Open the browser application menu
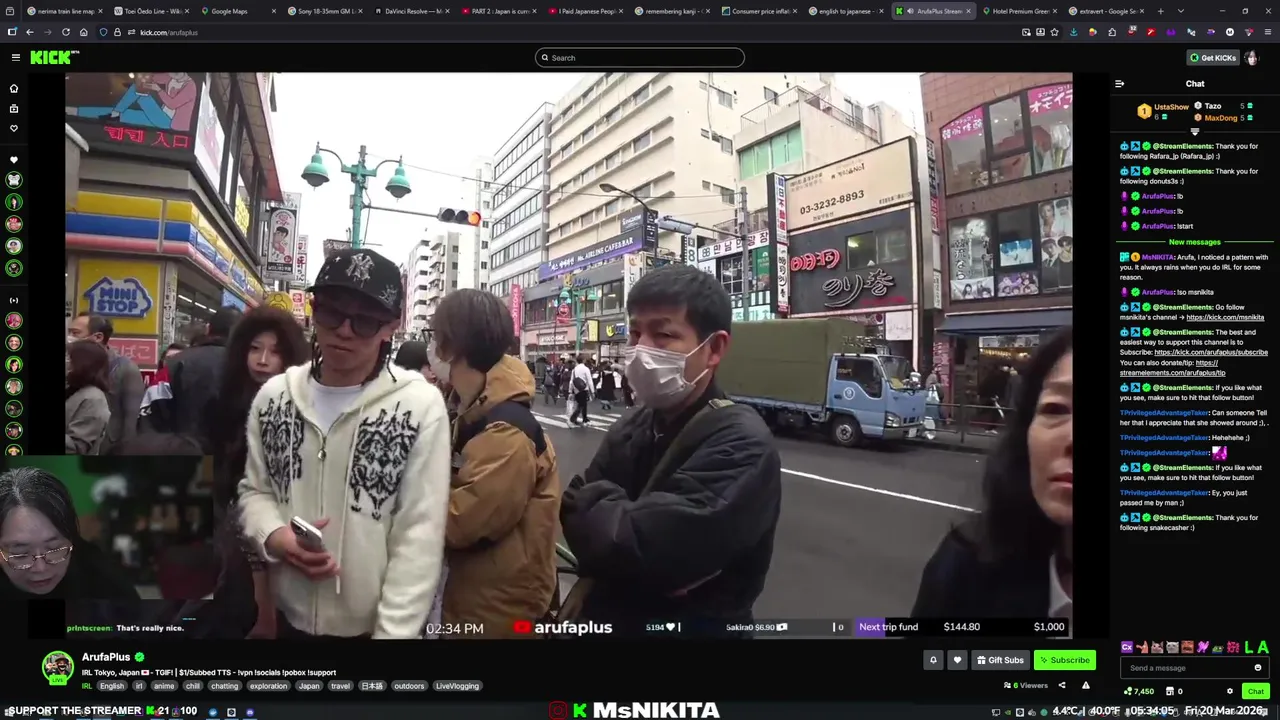Viewport: 1280px width, 720px height. tap(1267, 32)
